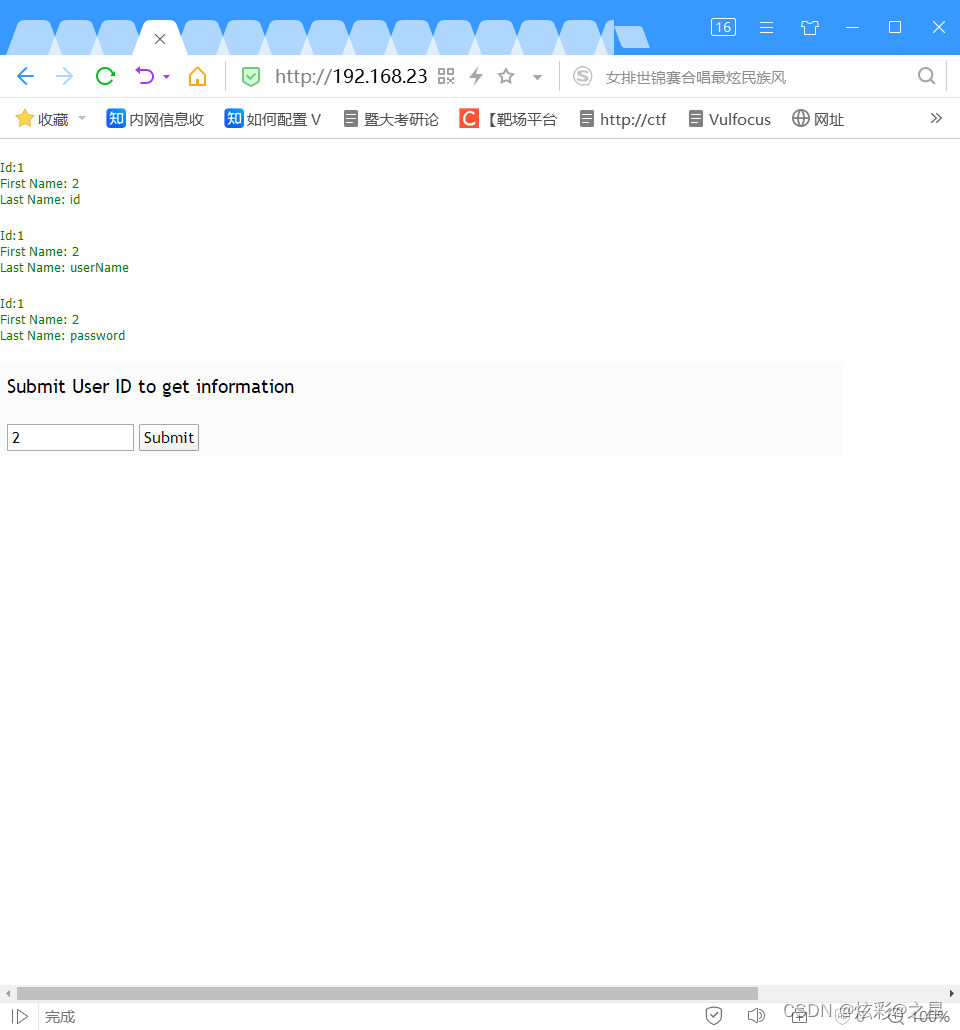This screenshot has height=1030, width=960.
Task: Click the Submit button
Action: pos(168,437)
